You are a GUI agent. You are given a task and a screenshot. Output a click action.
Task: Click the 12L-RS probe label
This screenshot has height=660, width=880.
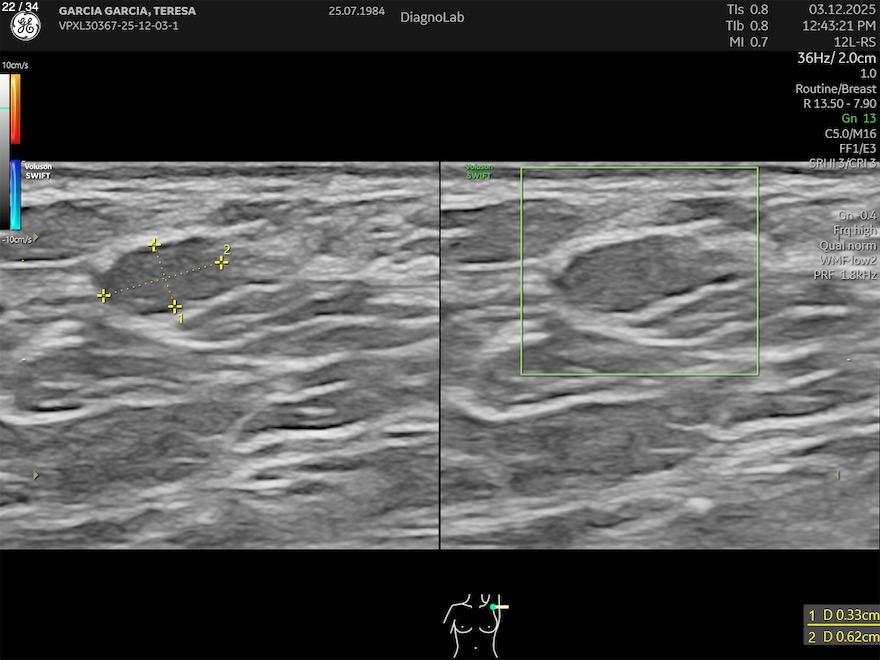[x=856, y=41]
